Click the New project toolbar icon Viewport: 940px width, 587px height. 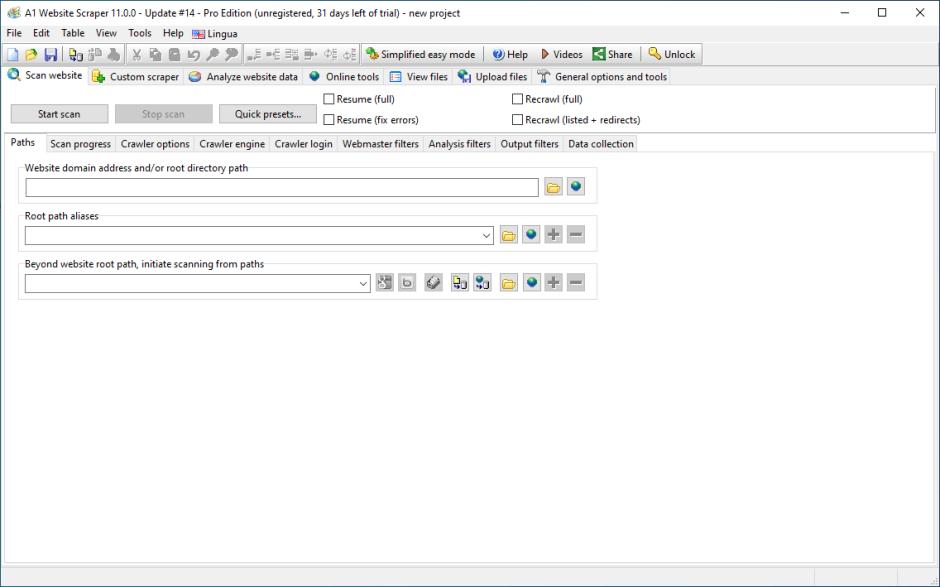coord(13,55)
